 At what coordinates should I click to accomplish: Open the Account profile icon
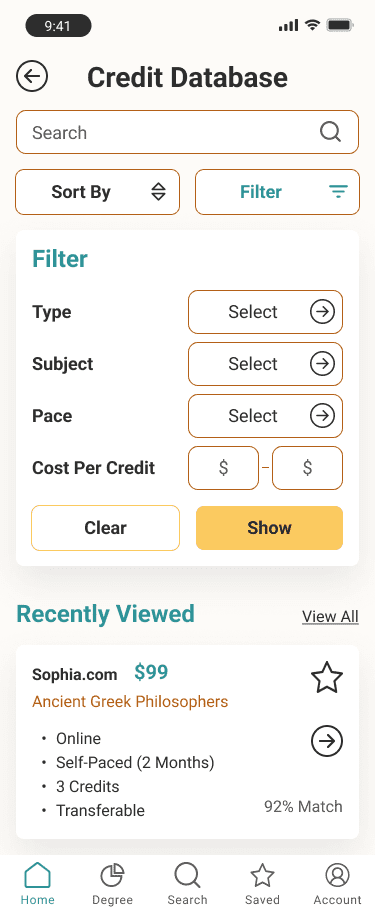pos(337,876)
